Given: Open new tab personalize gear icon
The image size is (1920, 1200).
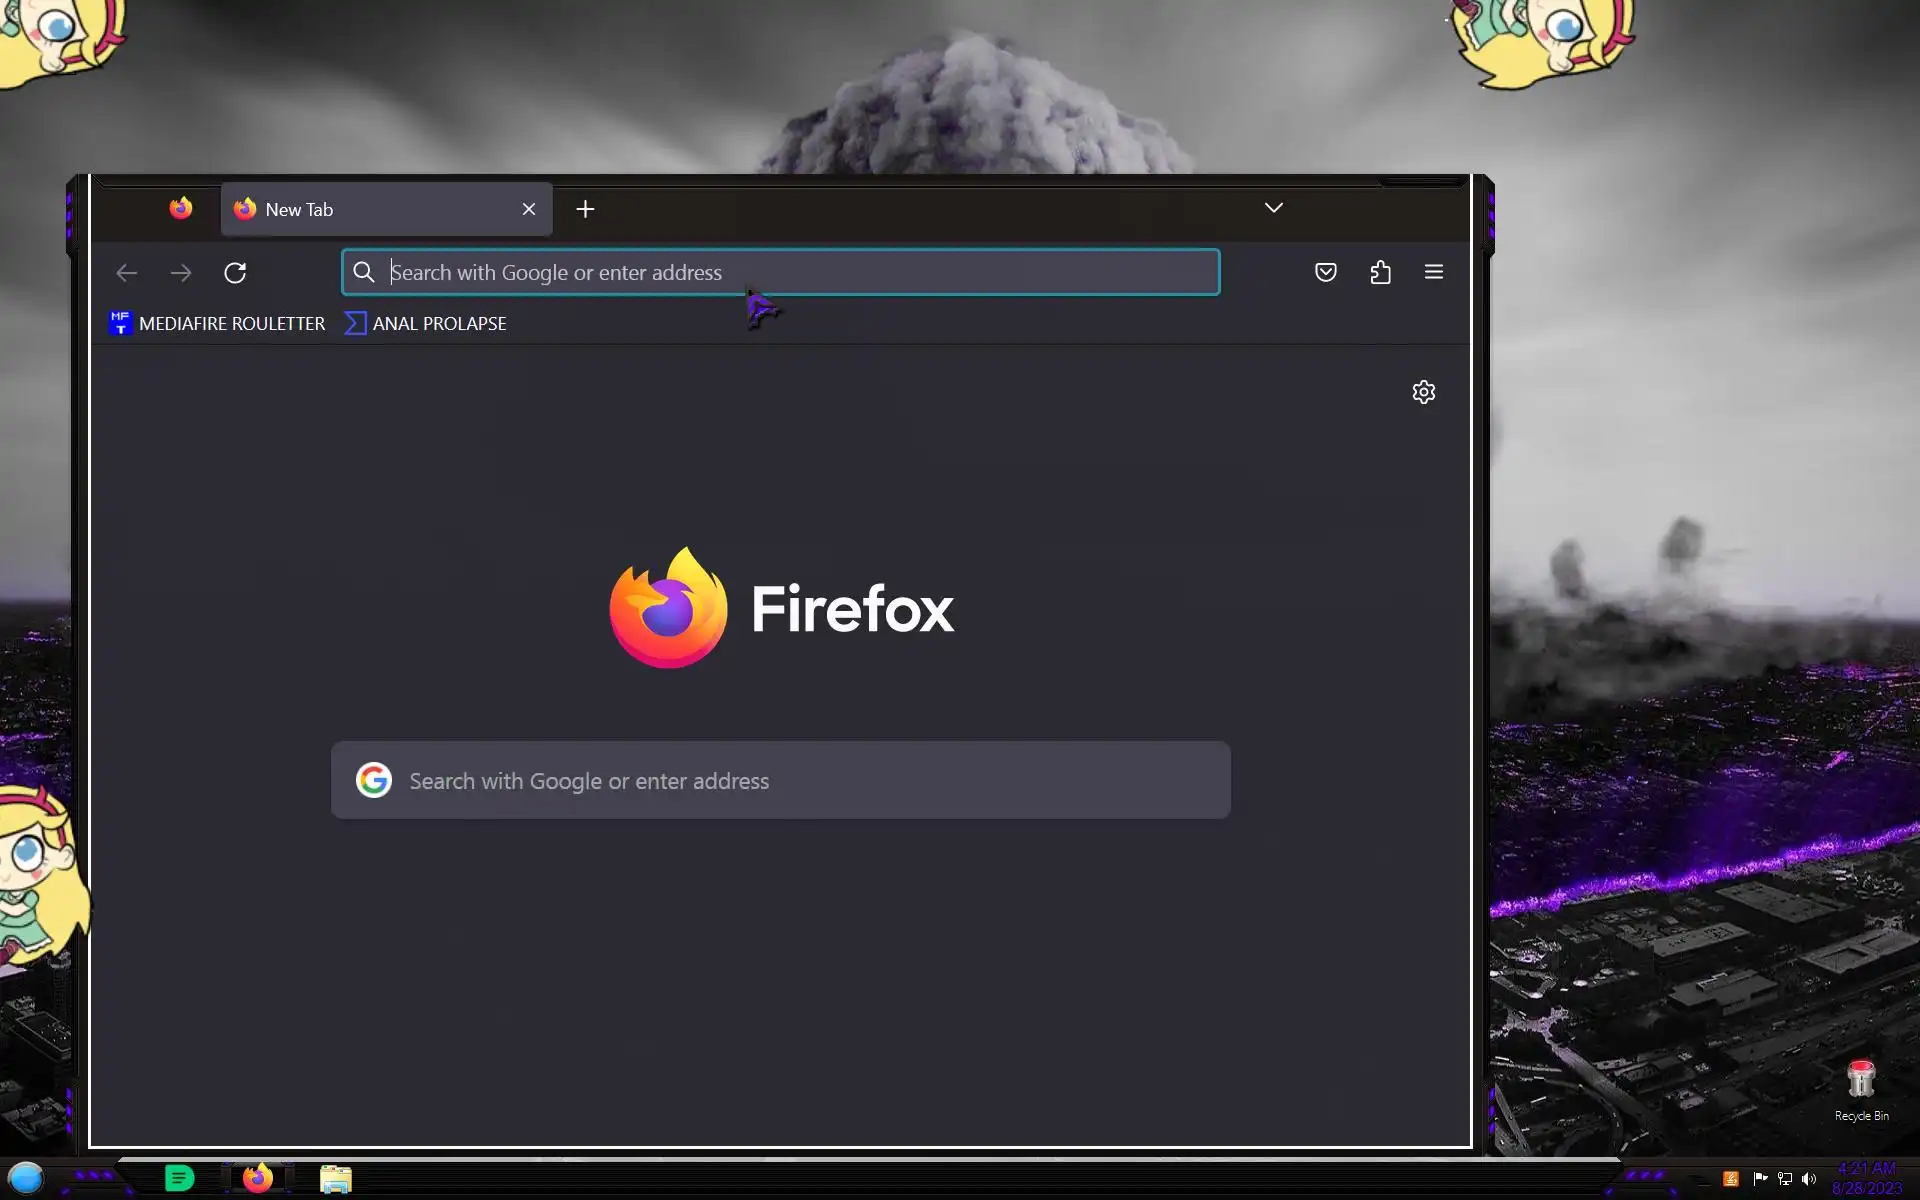Looking at the screenshot, I should coord(1424,392).
